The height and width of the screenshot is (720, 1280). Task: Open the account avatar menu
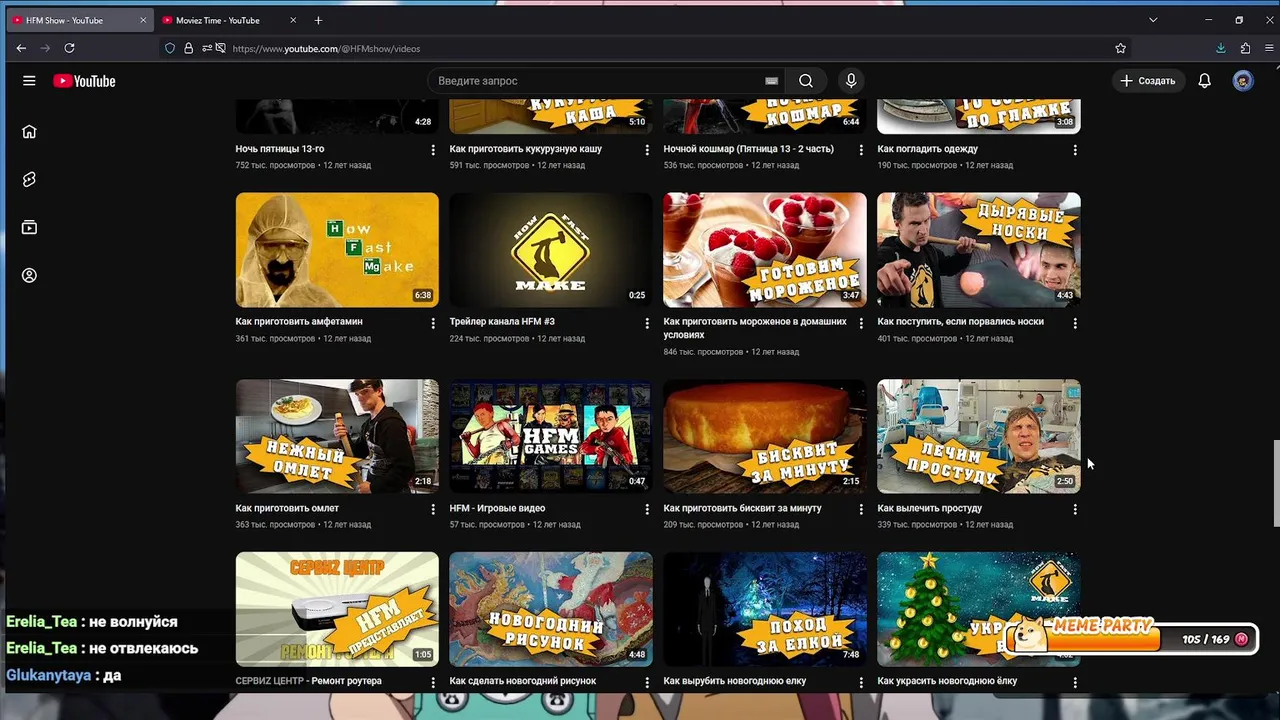[1243, 81]
